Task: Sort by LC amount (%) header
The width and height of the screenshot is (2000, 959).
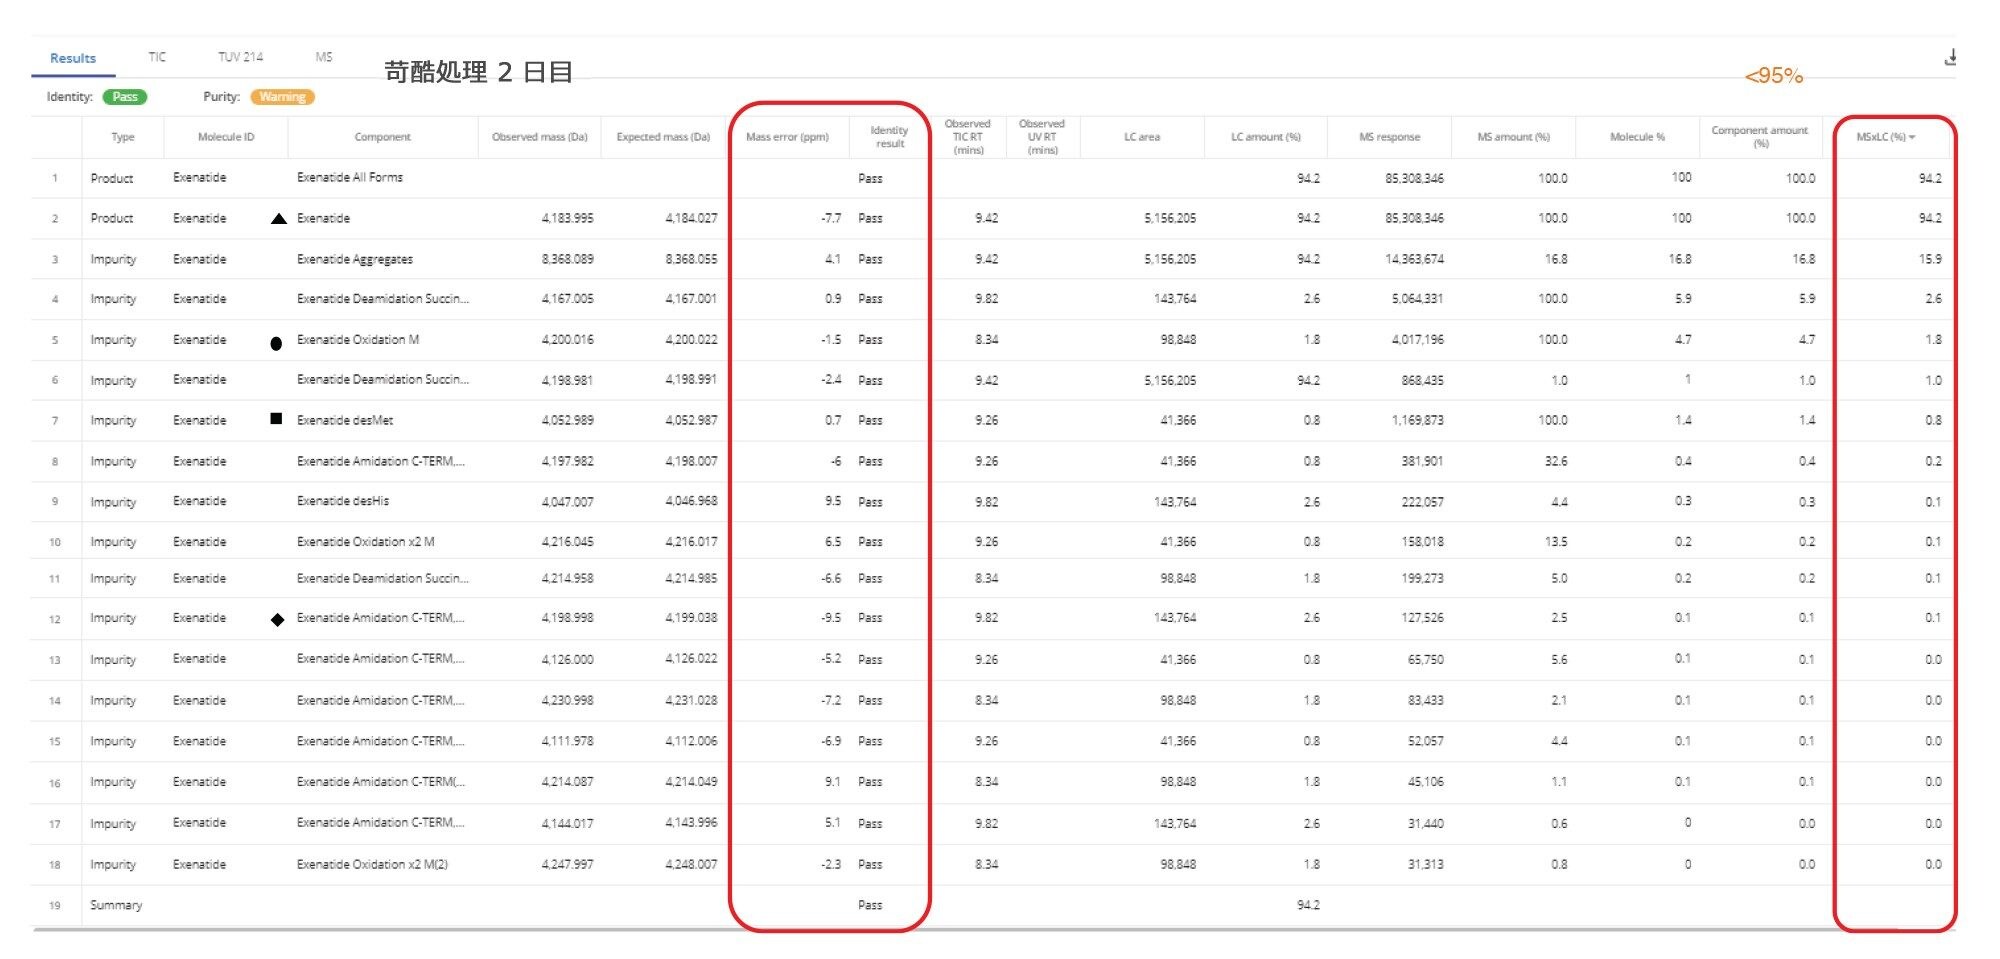Action: click(x=1266, y=137)
